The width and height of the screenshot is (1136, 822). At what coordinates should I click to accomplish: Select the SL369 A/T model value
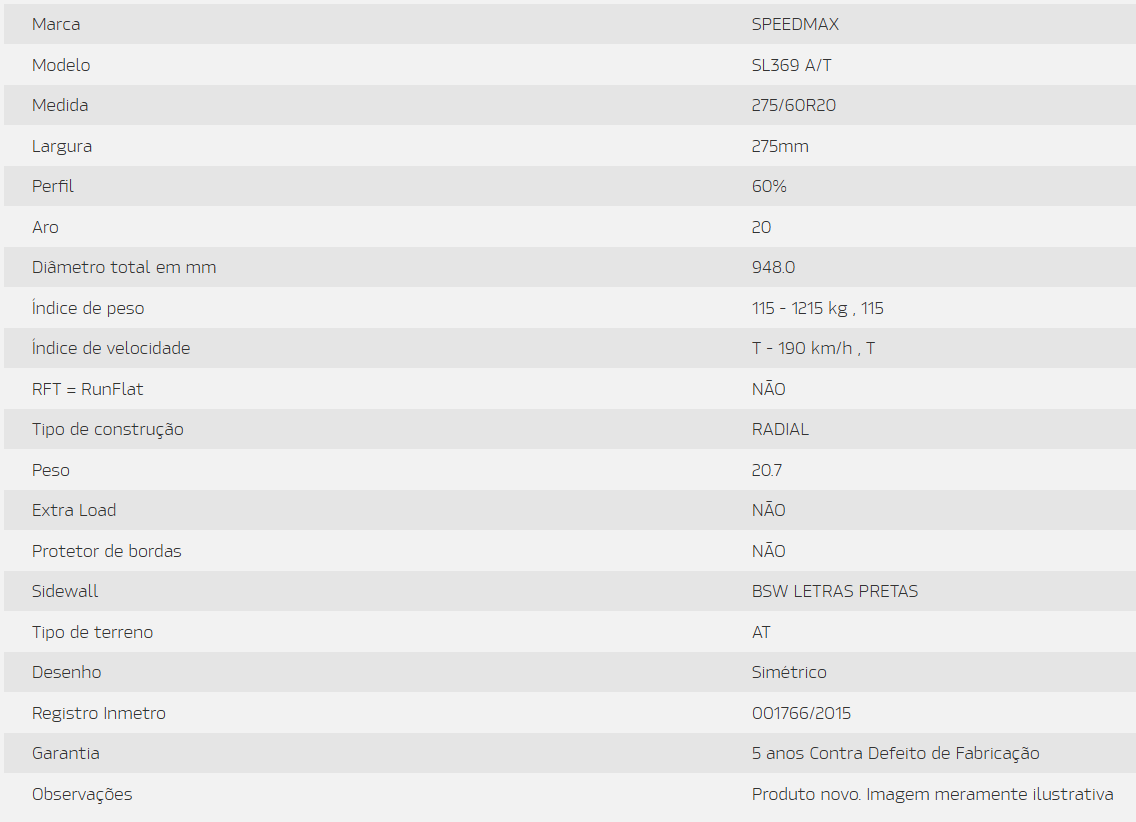pyautogui.click(x=791, y=65)
